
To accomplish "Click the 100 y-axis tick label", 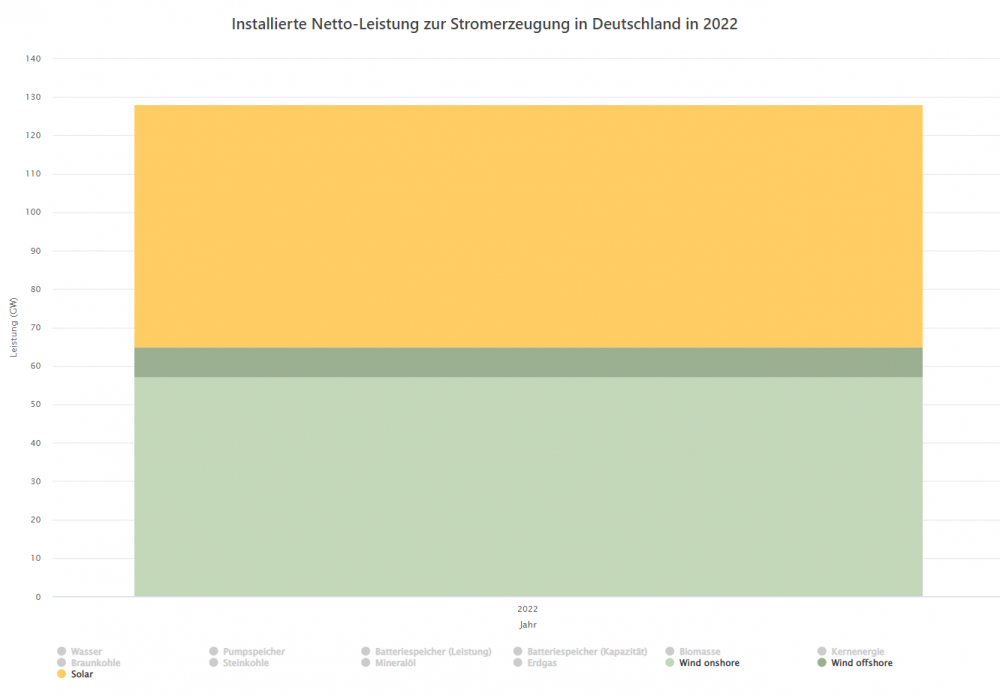I will (33, 212).
